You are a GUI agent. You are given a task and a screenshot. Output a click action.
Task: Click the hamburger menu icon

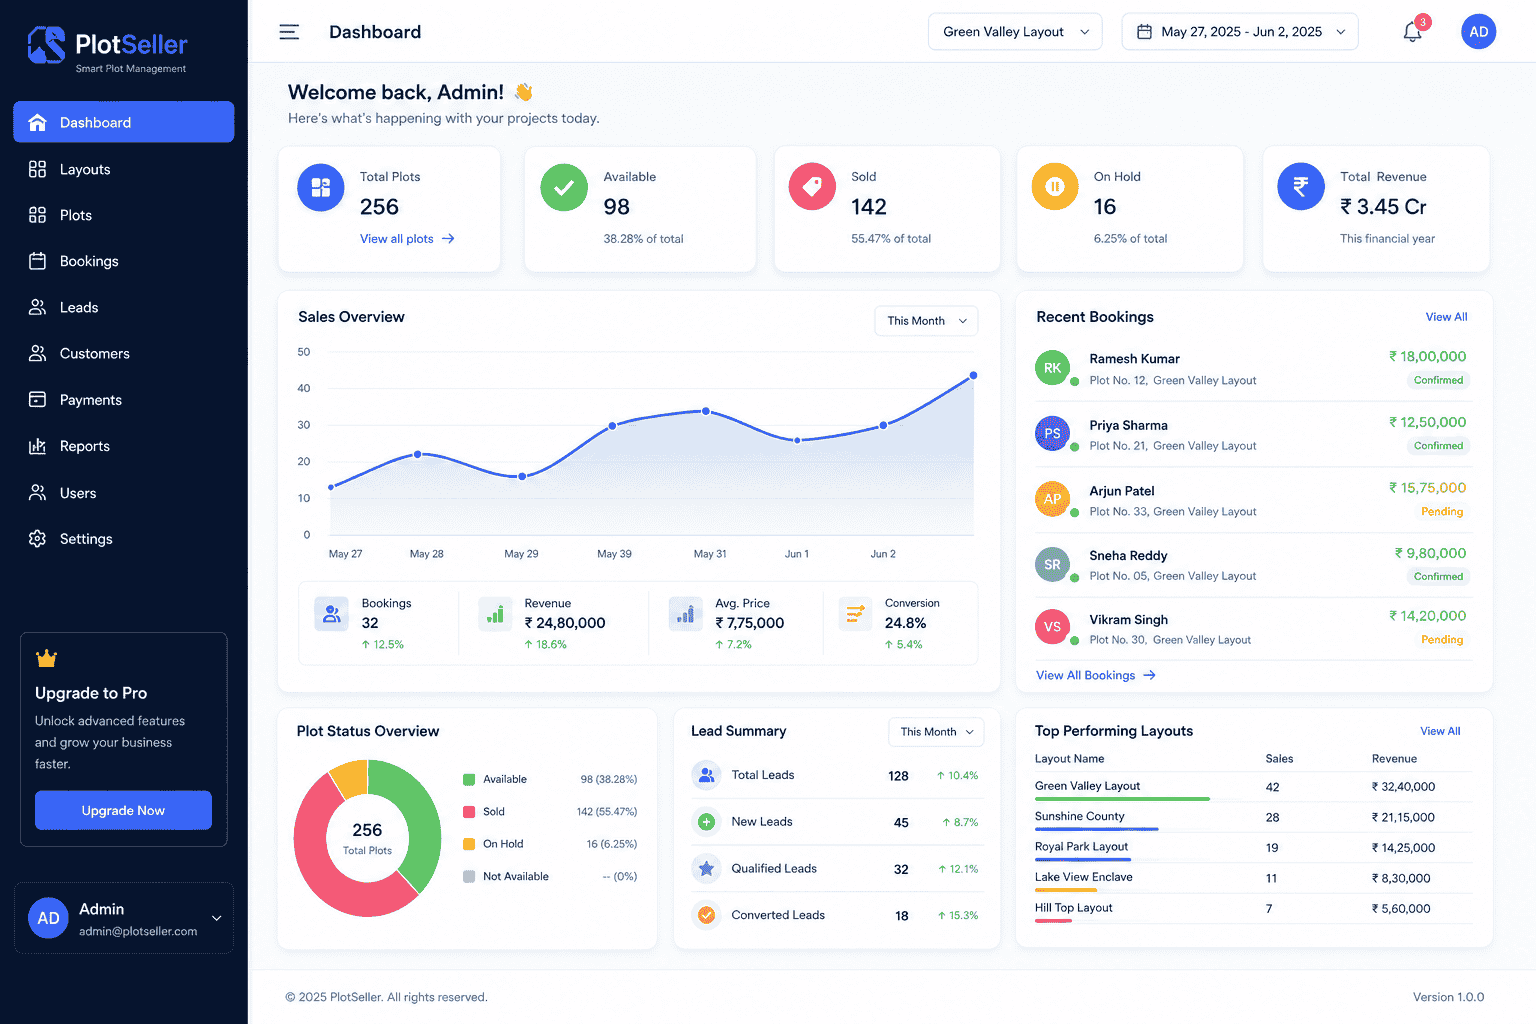click(x=289, y=32)
